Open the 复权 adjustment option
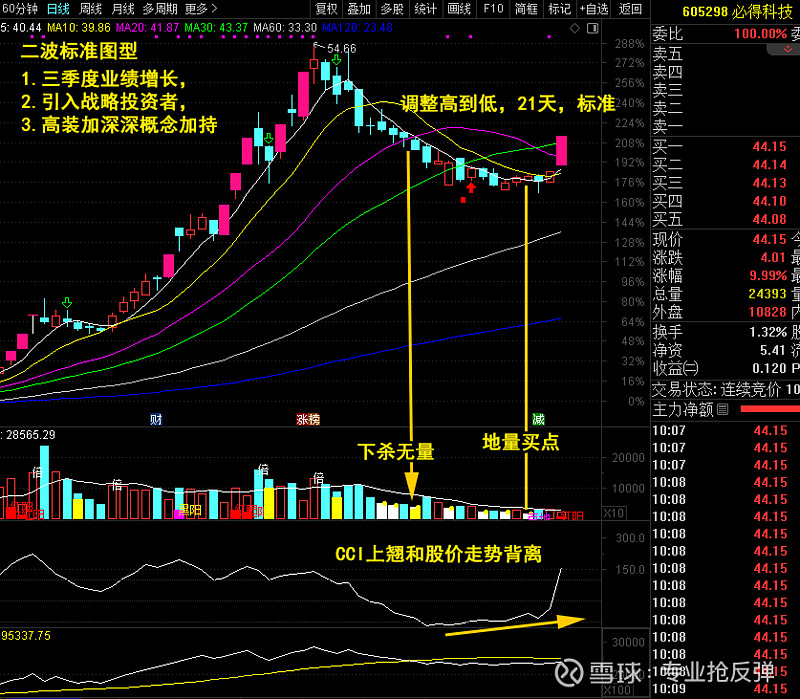This screenshot has height=699, width=800. pos(326,9)
